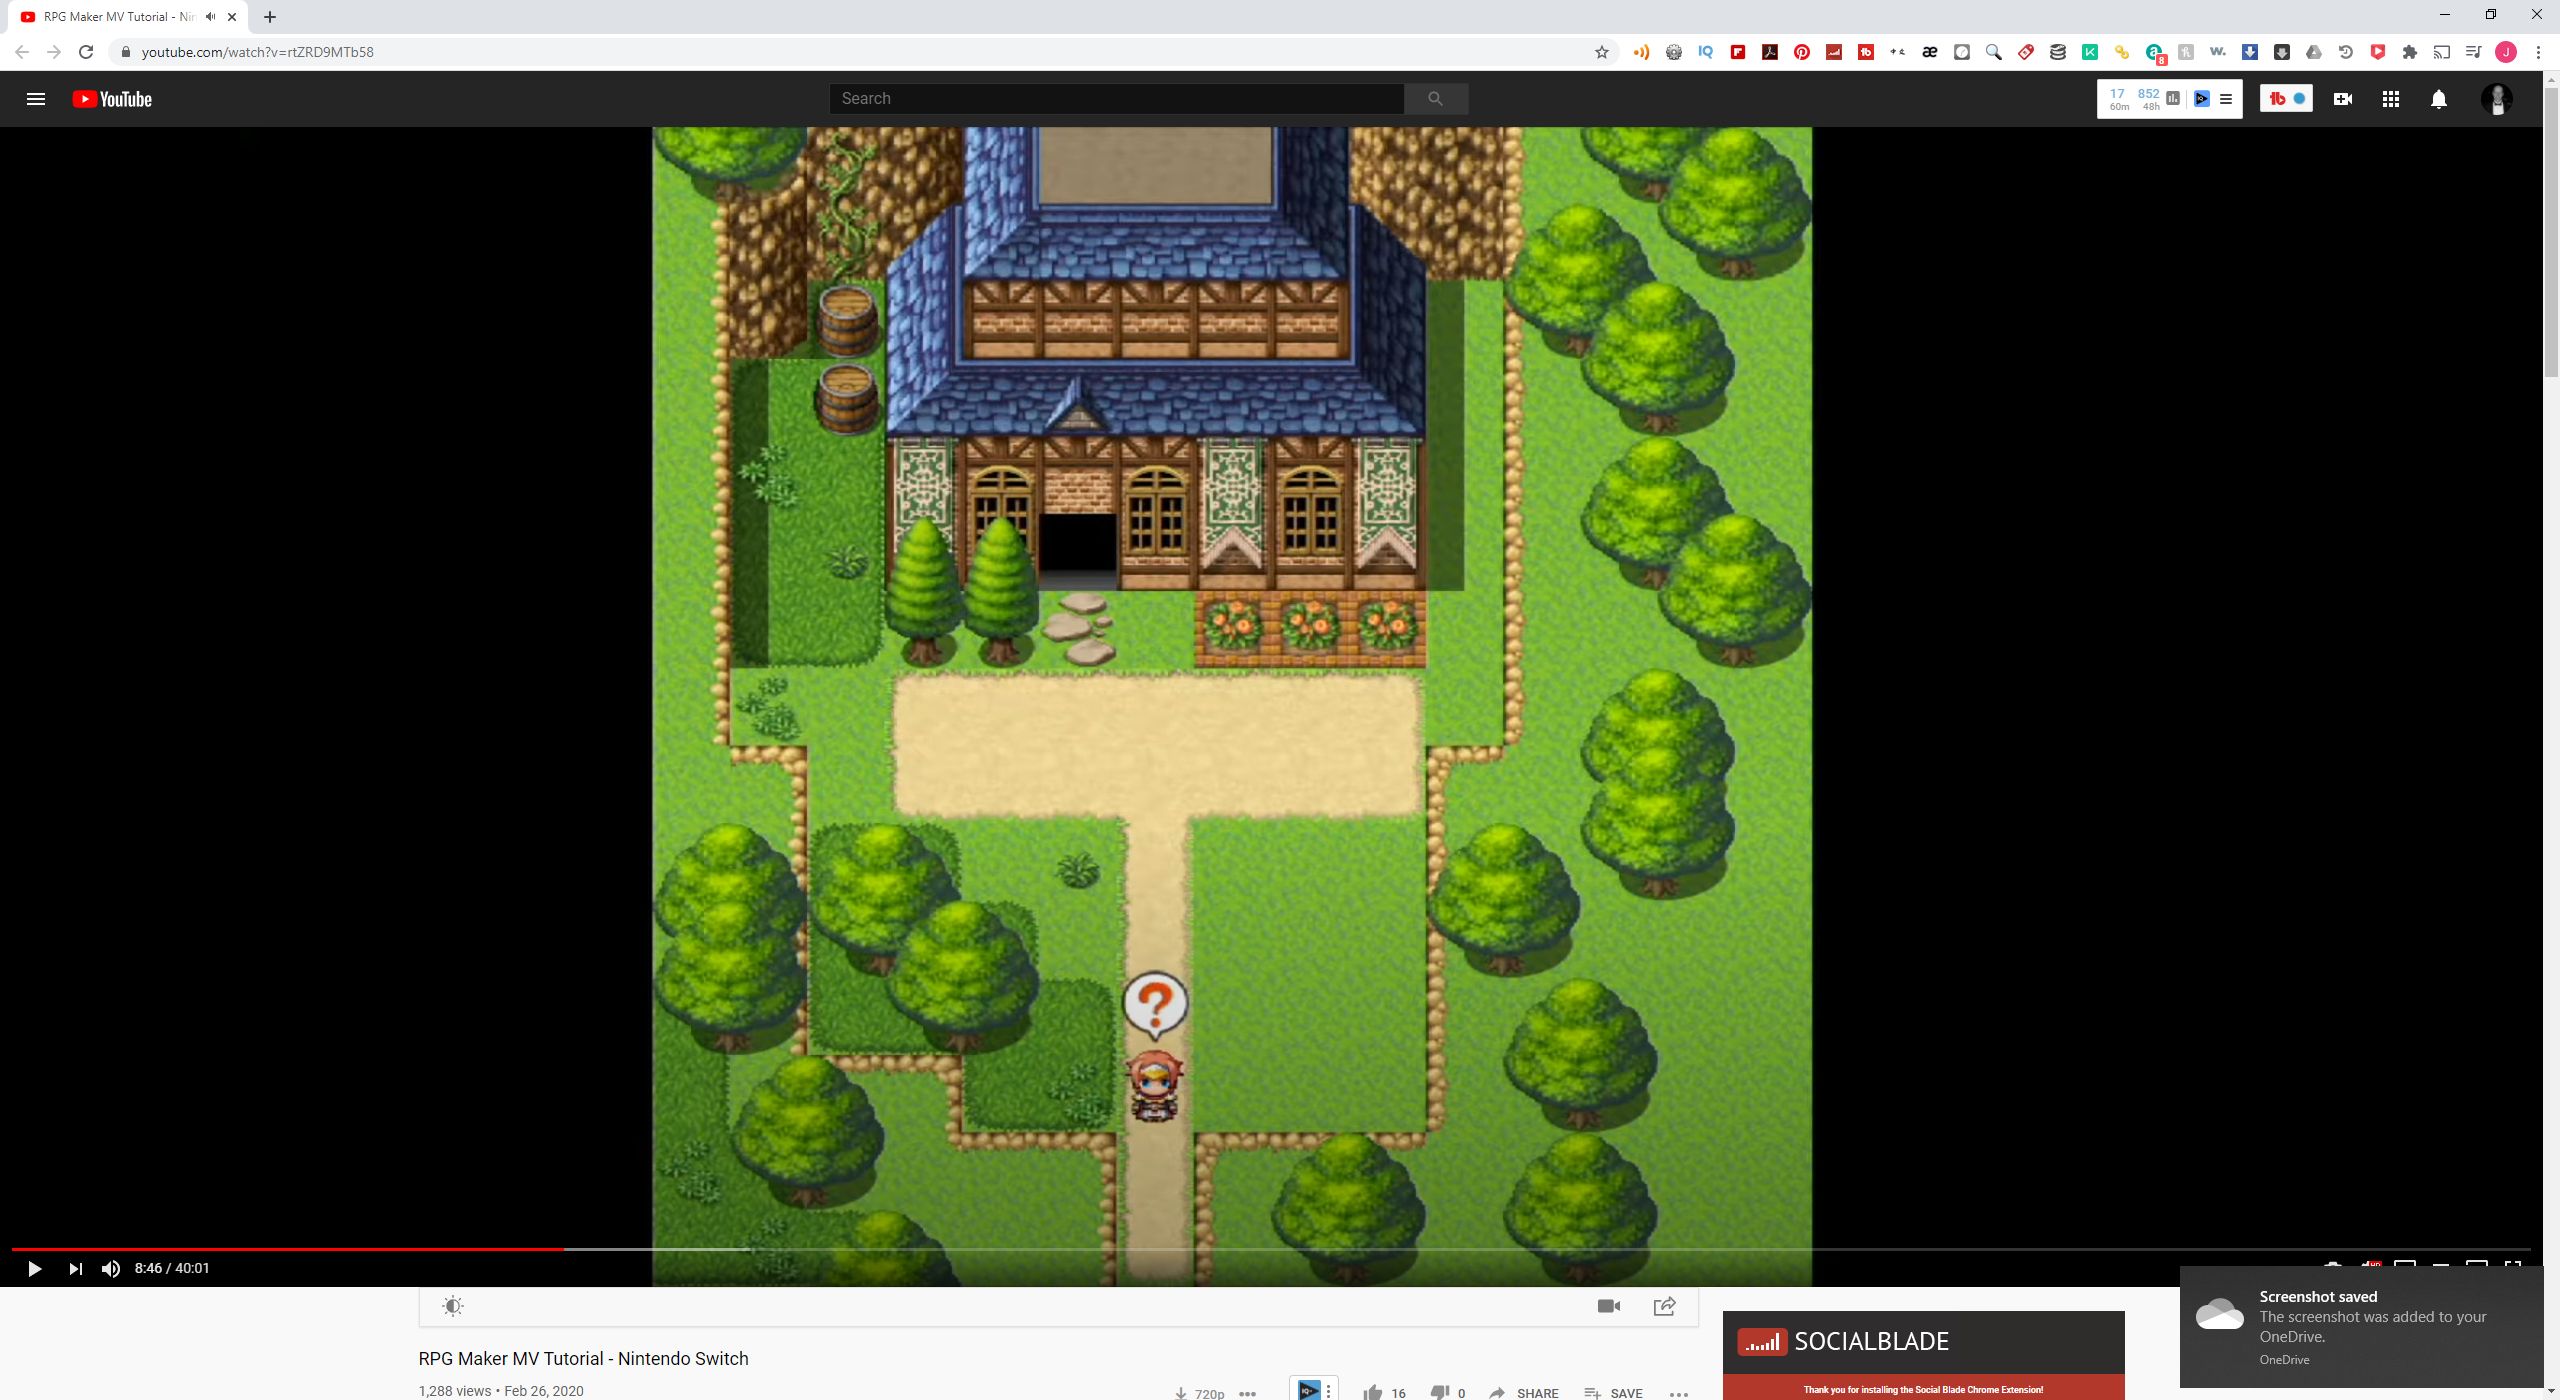Click the share-arrow icon below the video
The width and height of the screenshot is (2560, 1400).
pos(1665,1306)
